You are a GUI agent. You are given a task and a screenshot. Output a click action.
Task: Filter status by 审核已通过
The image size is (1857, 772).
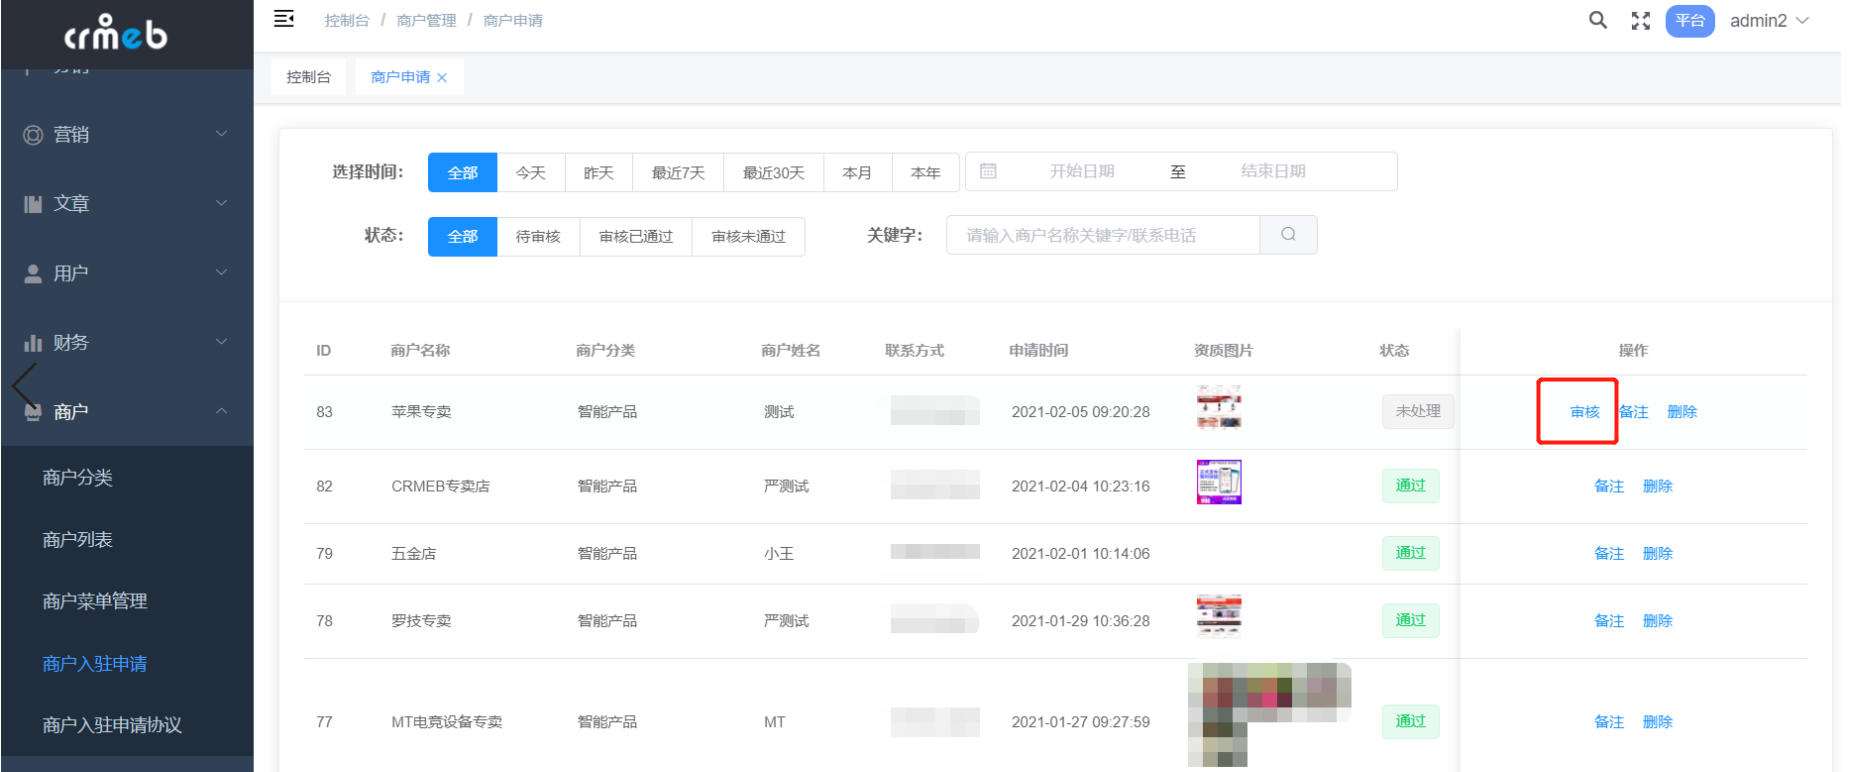(636, 236)
